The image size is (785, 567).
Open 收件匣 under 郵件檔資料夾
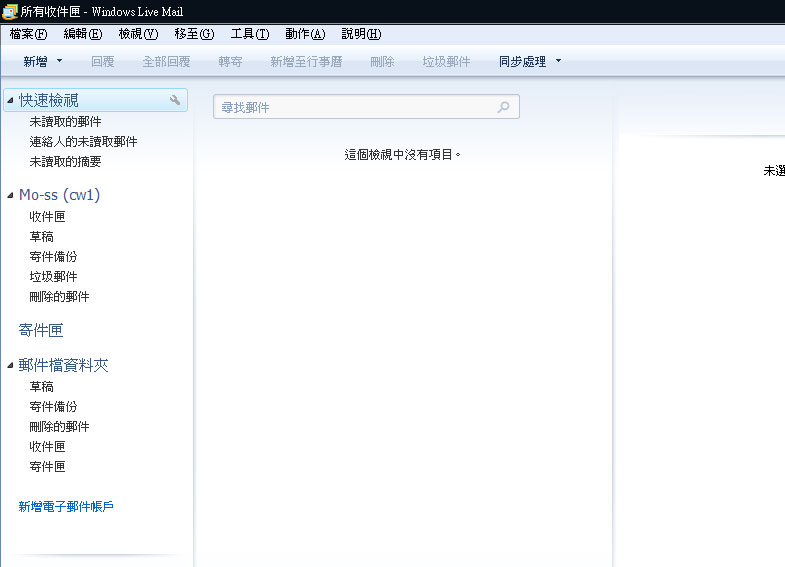(48, 447)
